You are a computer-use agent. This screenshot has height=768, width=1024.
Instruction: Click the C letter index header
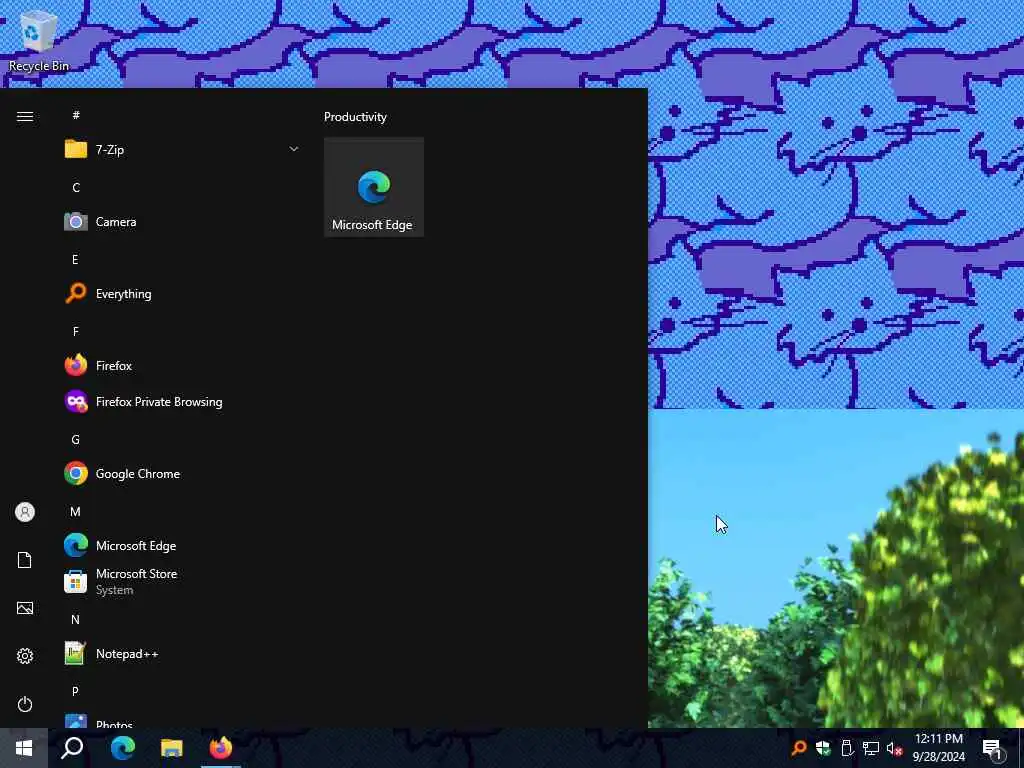[76, 187]
